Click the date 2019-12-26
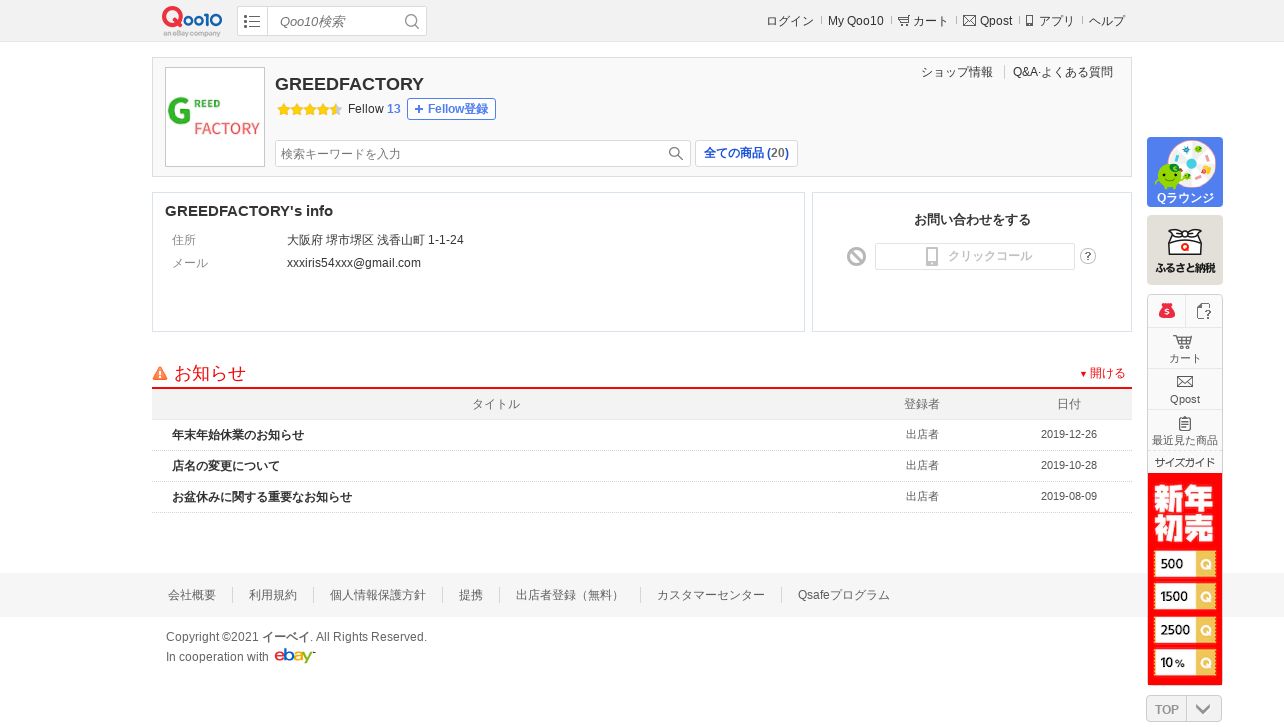Image resolution: width=1284 pixels, height=727 pixels. click(1069, 435)
